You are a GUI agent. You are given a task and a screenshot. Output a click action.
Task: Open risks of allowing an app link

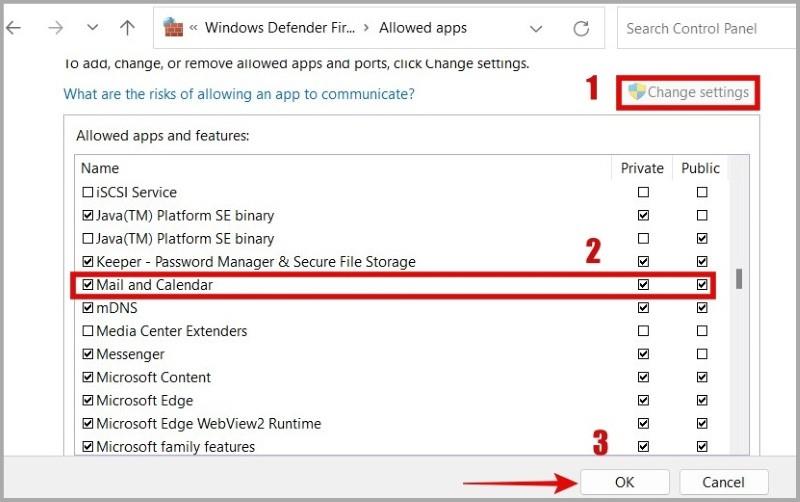239,94
